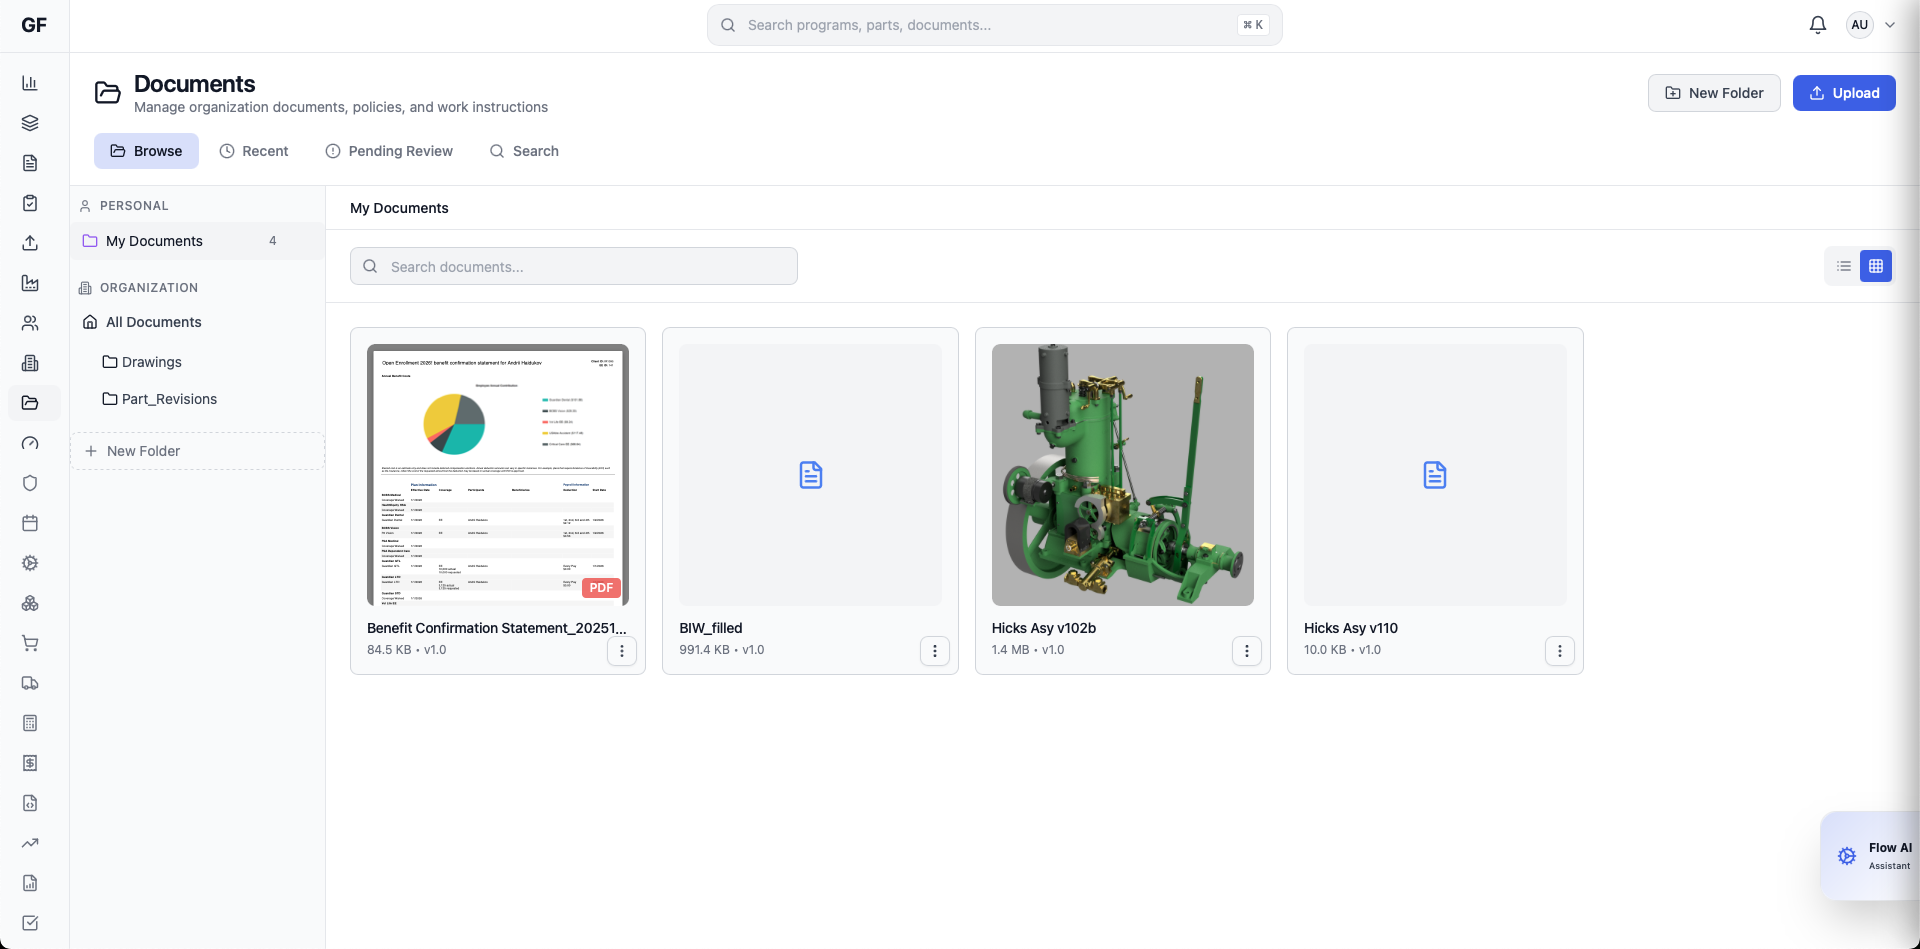Open the Part_Revisions folder

click(x=169, y=399)
